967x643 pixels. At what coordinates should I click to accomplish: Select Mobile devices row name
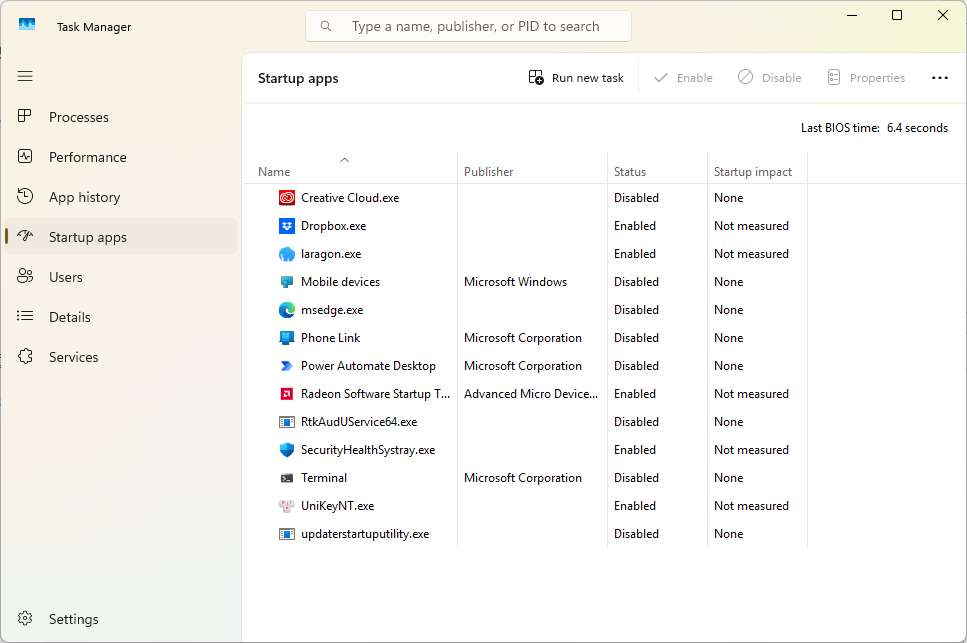[x=340, y=282]
